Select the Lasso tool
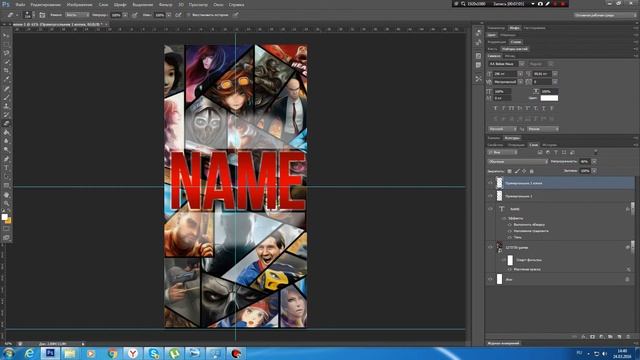 tap(6, 53)
